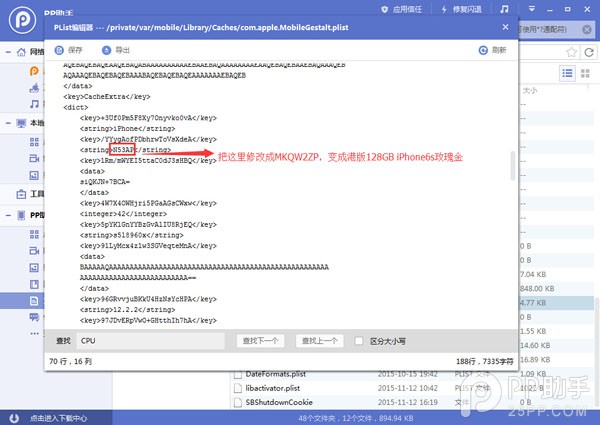Click the Find Next (查找下一个) button
Viewport: 600px width, 425px height.
(x=260, y=340)
